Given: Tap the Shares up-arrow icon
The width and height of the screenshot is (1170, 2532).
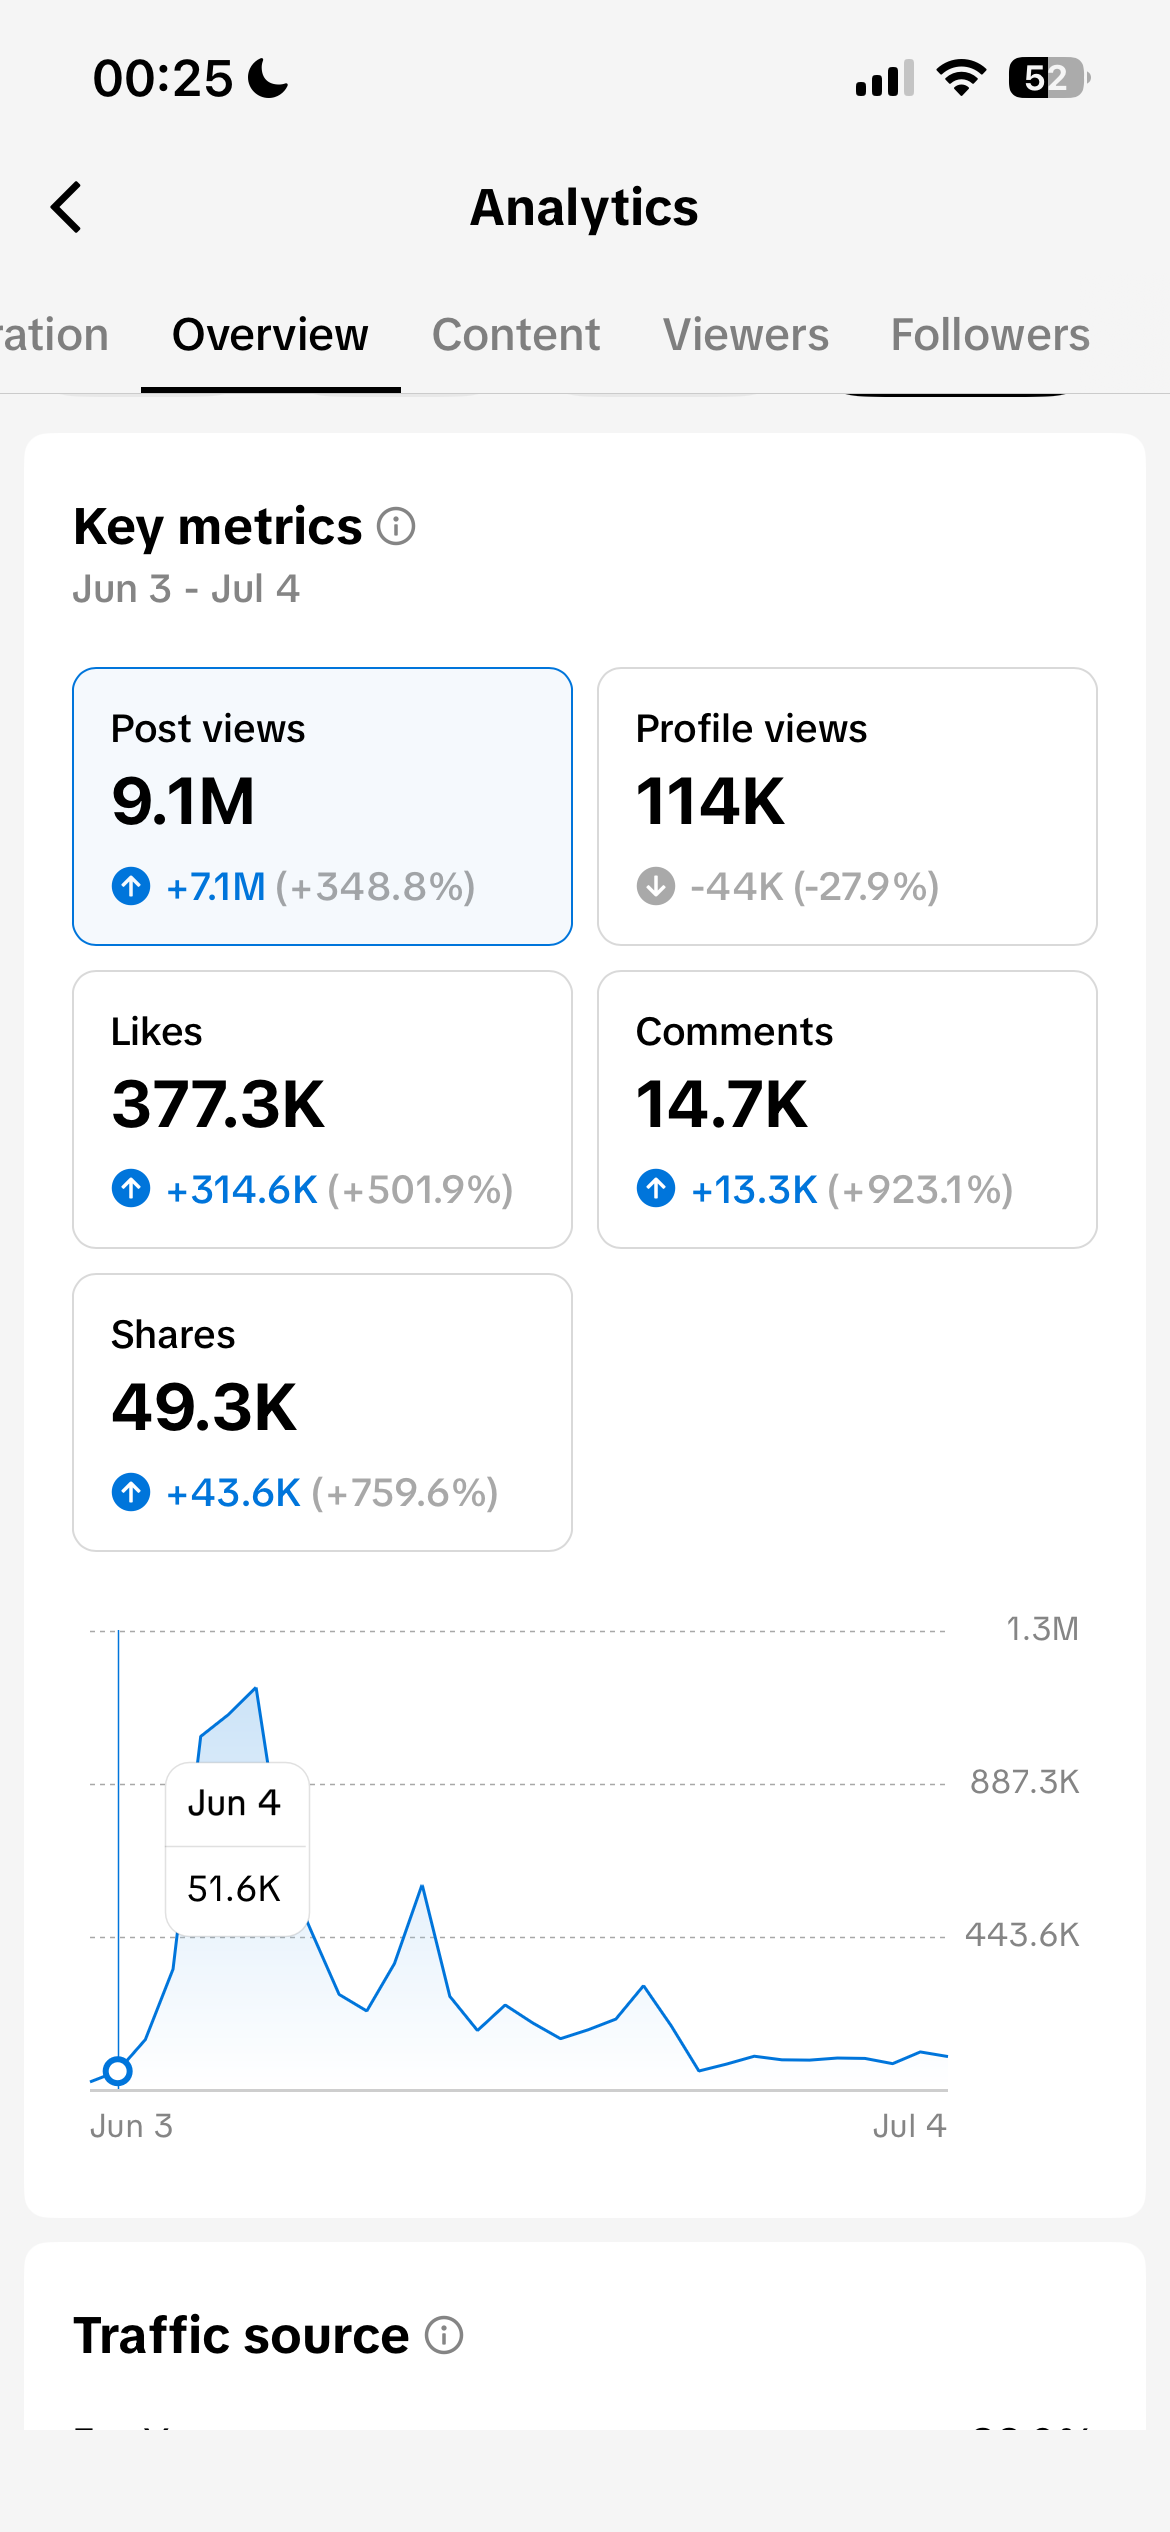Looking at the screenshot, I should click(131, 1492).
